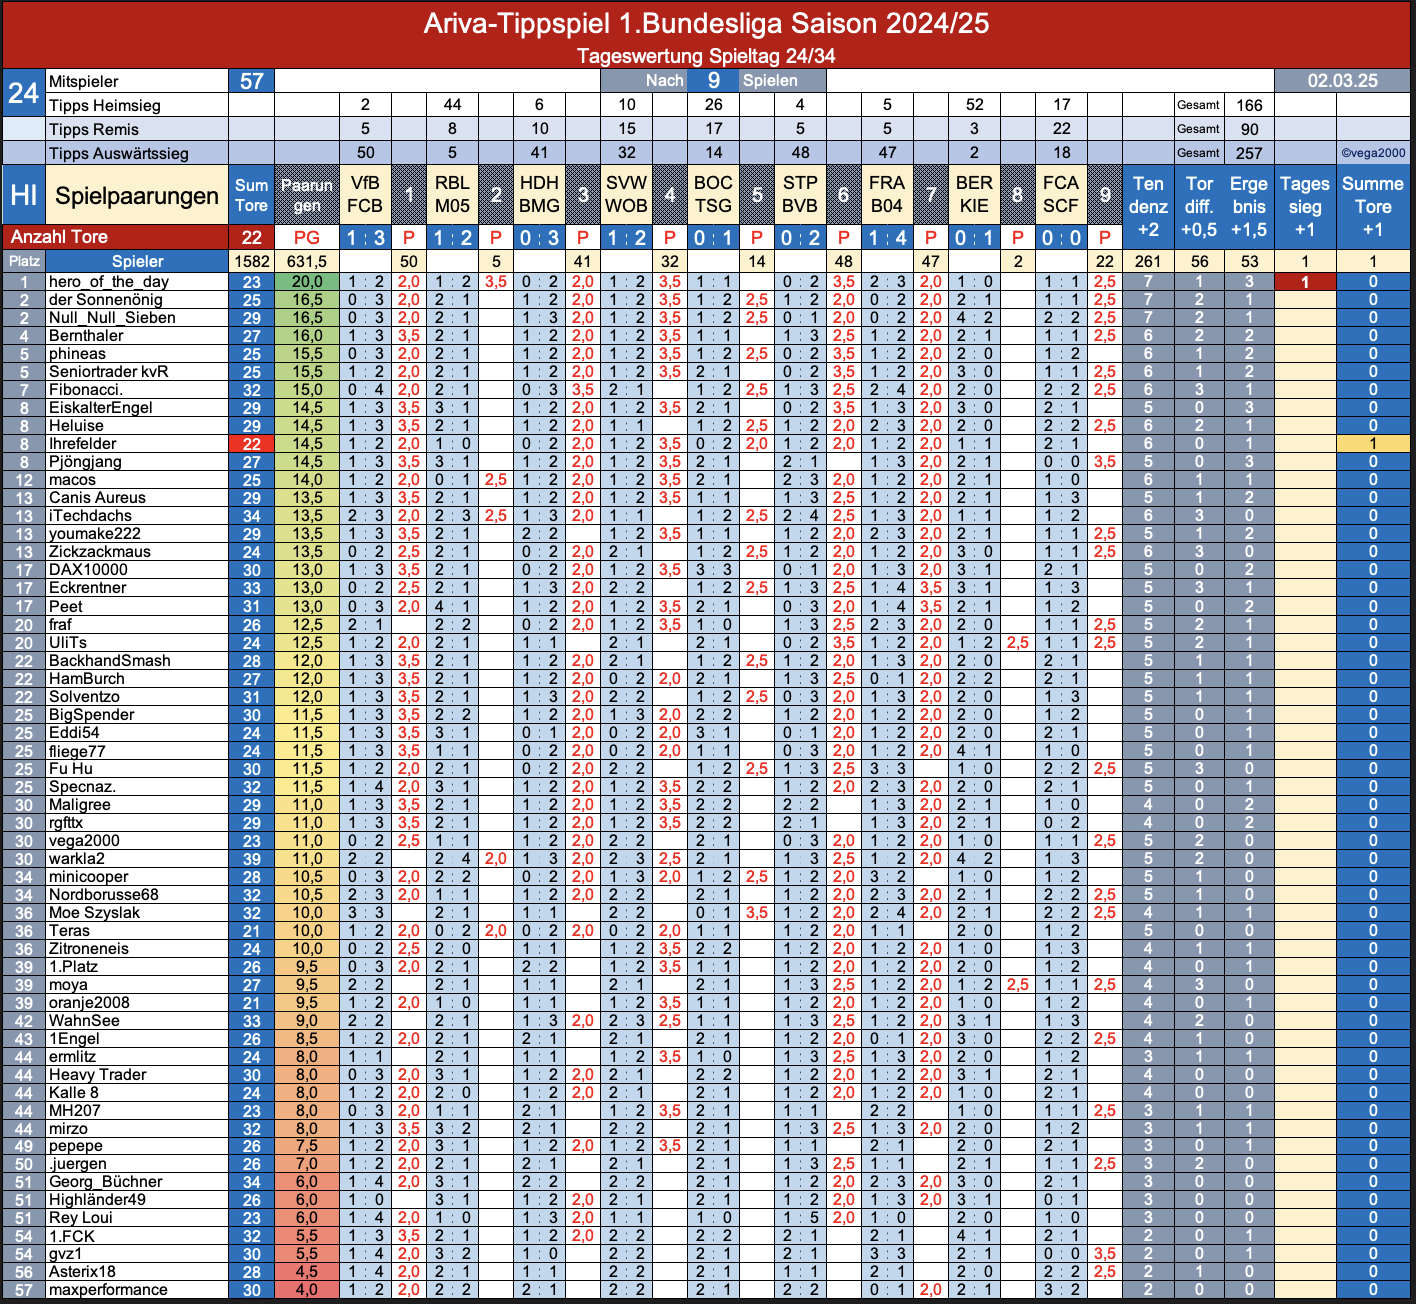Click player name 'Highländer49'

pos(97,1200)
